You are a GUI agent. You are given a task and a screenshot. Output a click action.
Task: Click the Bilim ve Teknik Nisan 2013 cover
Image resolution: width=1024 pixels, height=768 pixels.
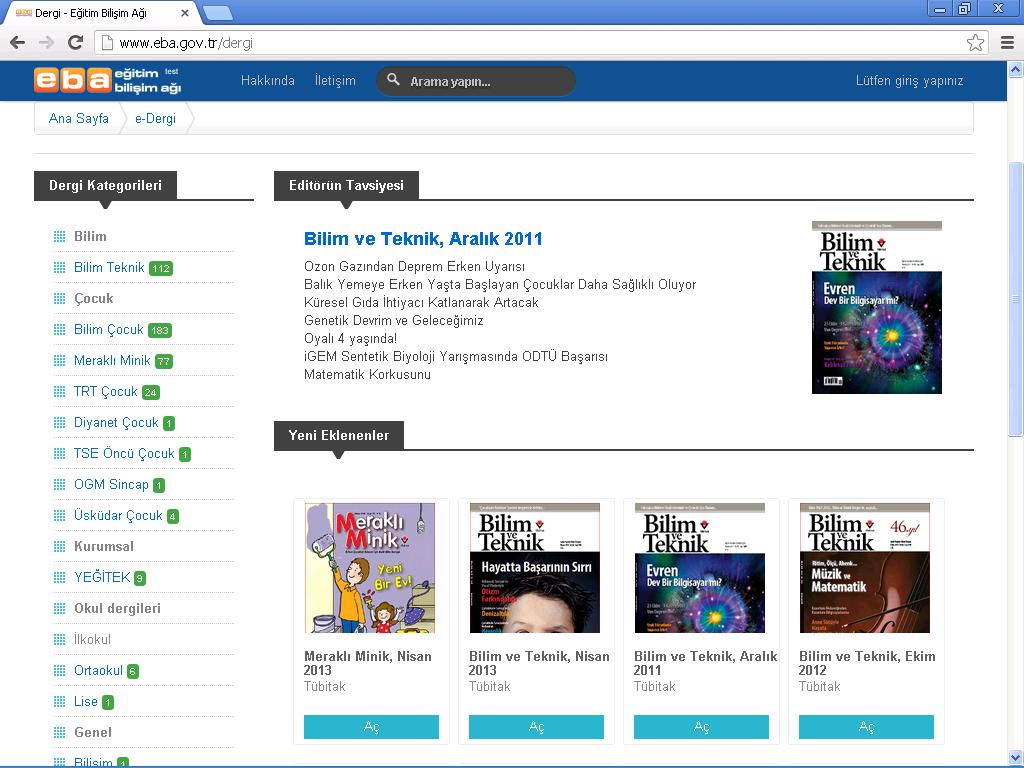534,568
